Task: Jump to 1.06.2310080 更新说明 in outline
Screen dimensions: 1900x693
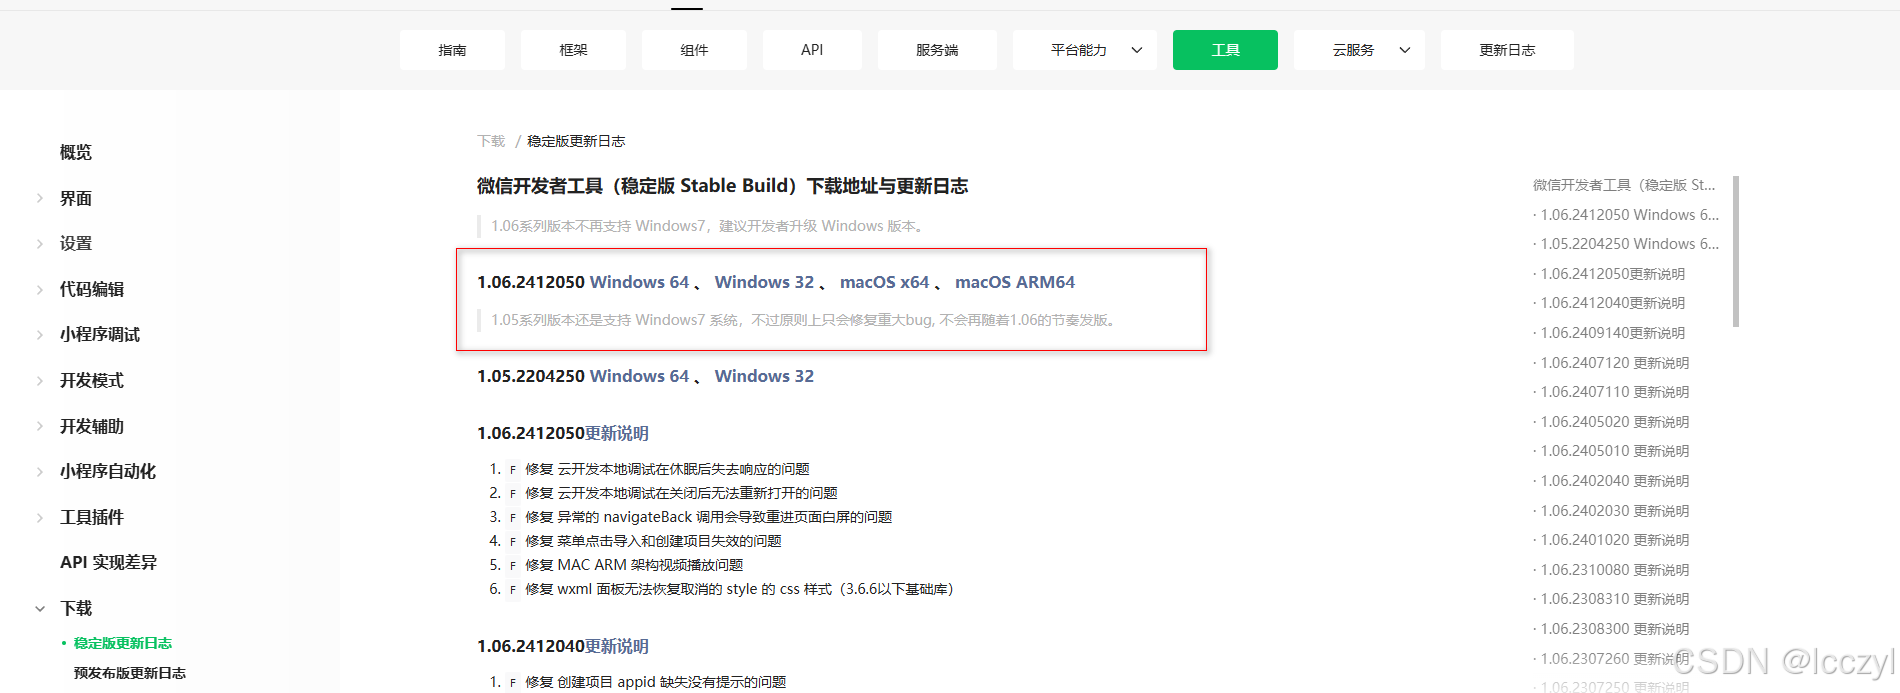Action: coord(1615,570)
